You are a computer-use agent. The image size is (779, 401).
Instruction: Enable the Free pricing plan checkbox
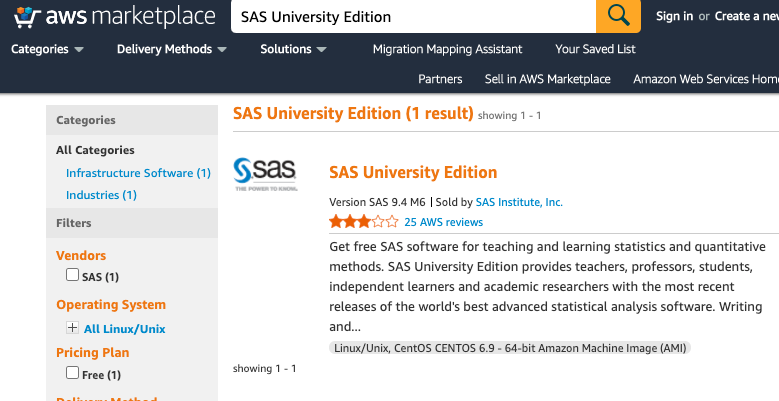coord(72,373)
